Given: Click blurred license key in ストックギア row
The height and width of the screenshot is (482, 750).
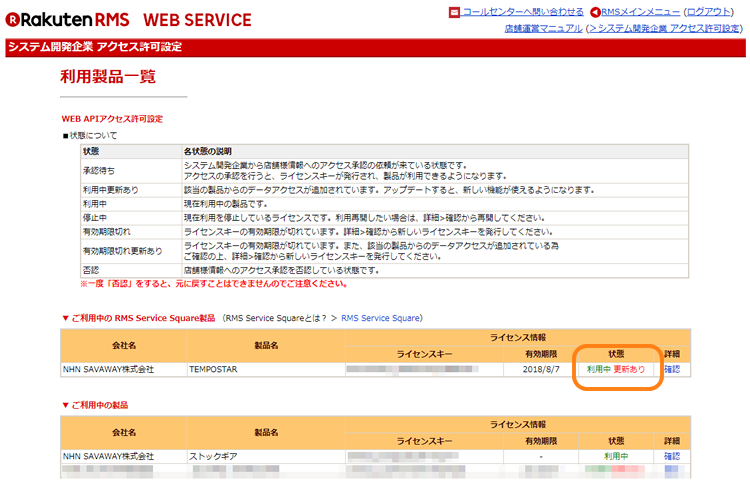Looking at the screenshot, I should pos(403,456).
